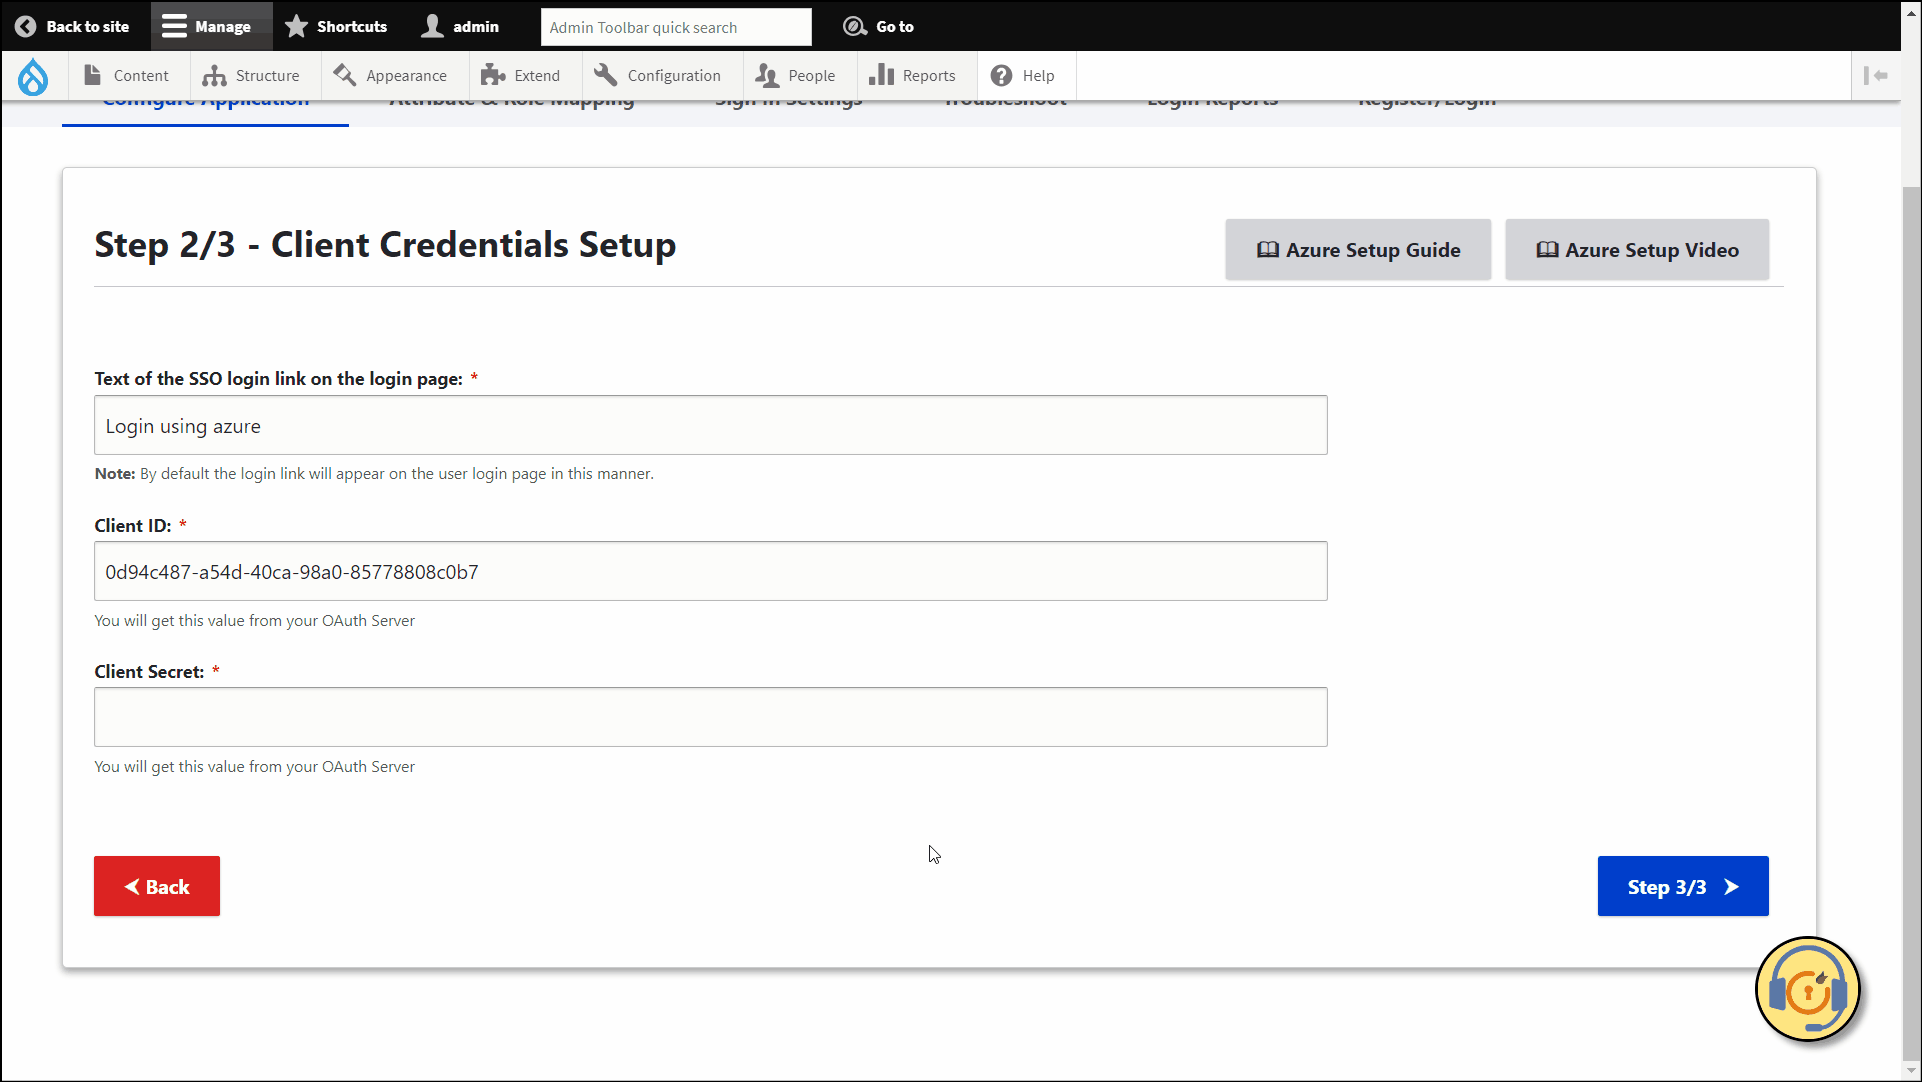Image resolution: width=1922 pixels, height=1082 pixels.
Task: Open the Content admin menu
Action: (x=127, y=76)
